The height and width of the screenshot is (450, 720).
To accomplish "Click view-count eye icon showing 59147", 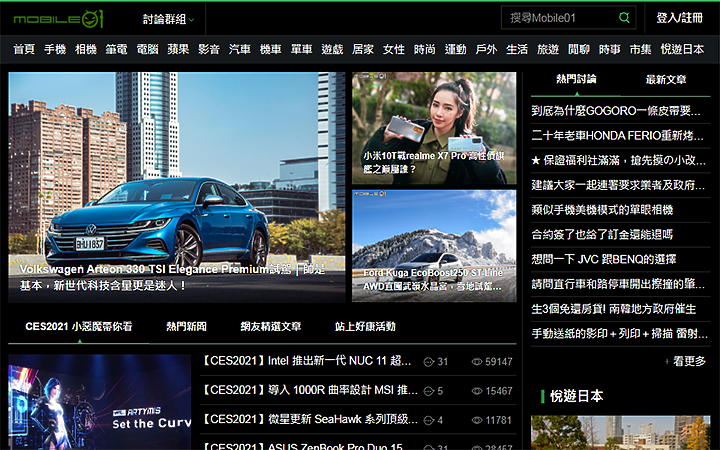I will point(477,362).
